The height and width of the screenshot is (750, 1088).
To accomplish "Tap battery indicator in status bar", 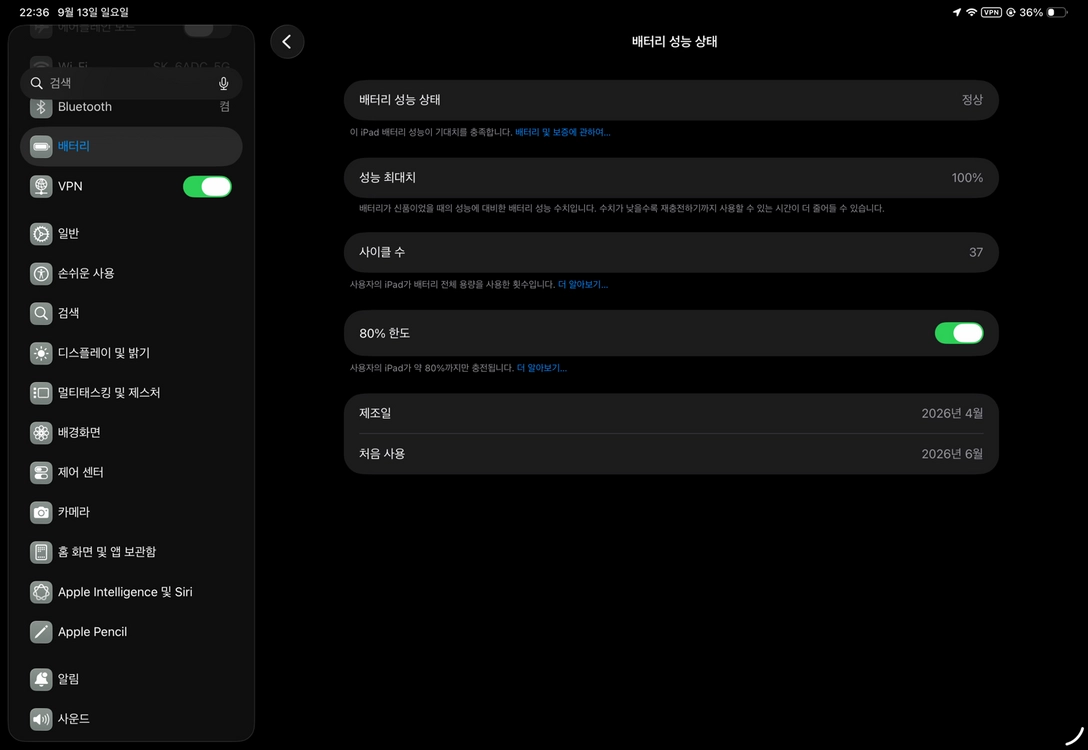I will (1056, 12).
